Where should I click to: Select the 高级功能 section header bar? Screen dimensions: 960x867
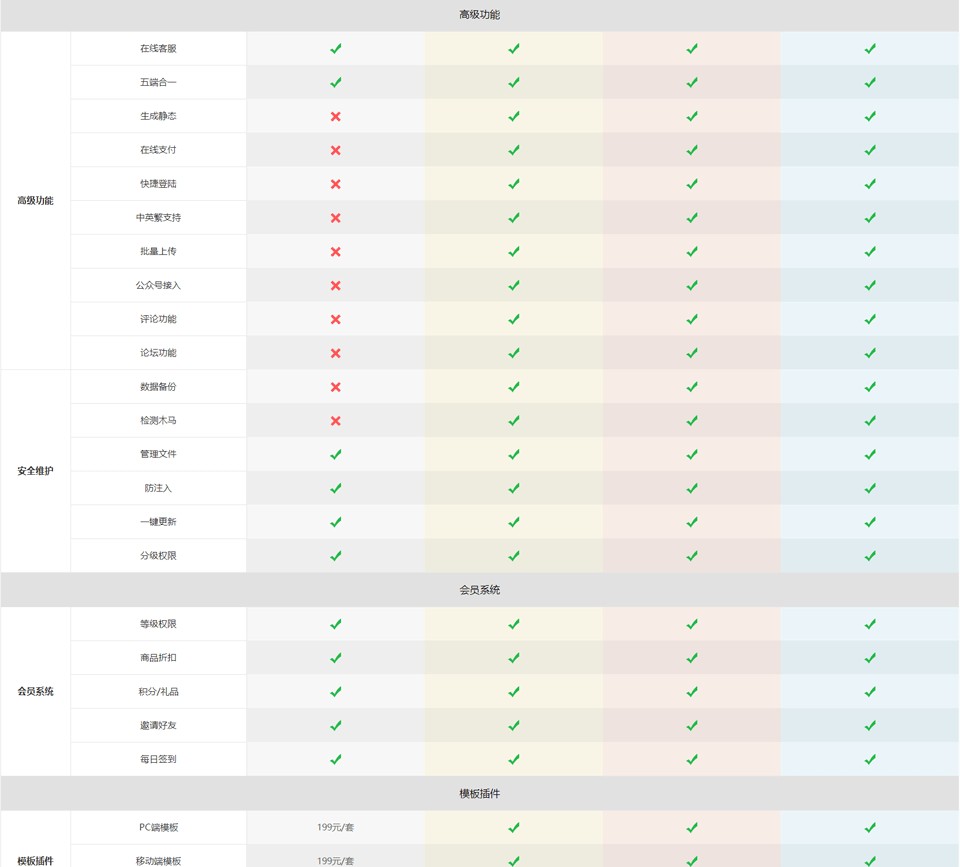click(480, 15)
